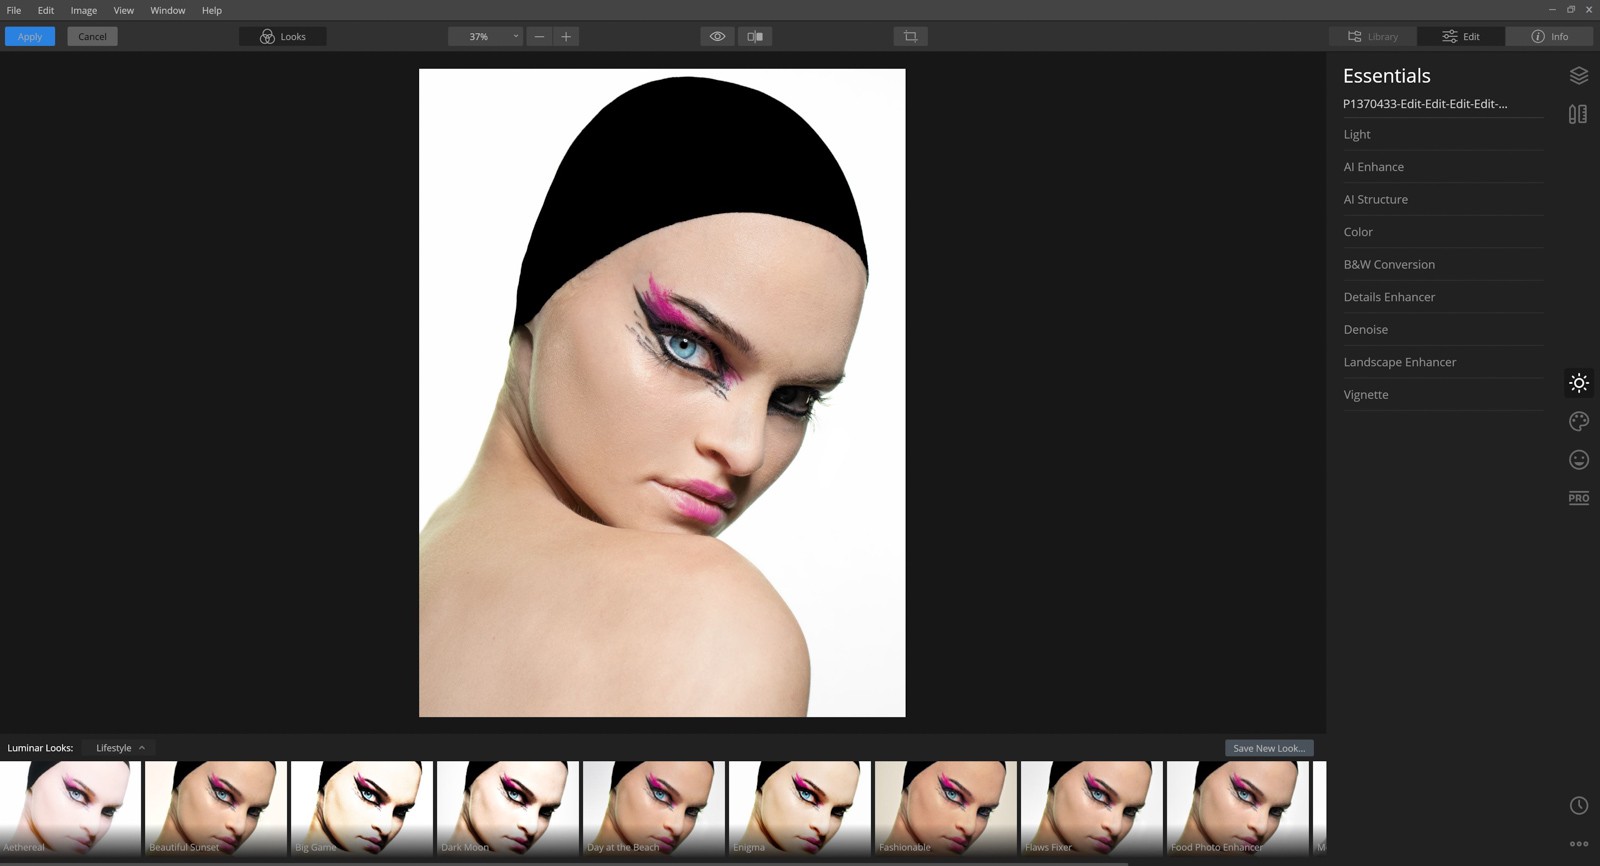Click the Apply button
The image size is (1600, 866).
[30, 37]
